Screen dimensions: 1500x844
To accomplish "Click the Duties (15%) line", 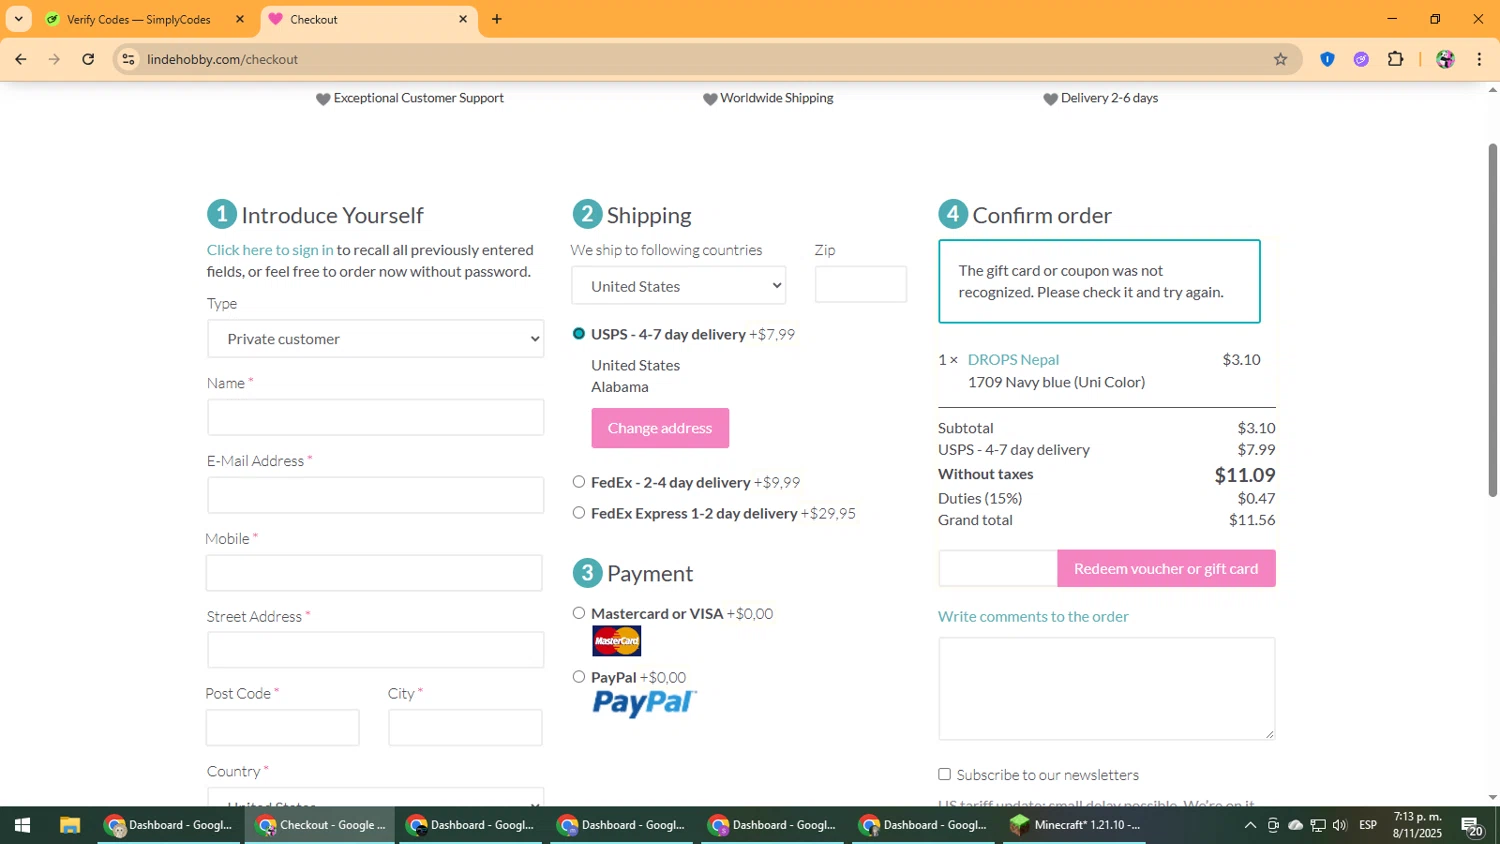I will coord(1107,498).
